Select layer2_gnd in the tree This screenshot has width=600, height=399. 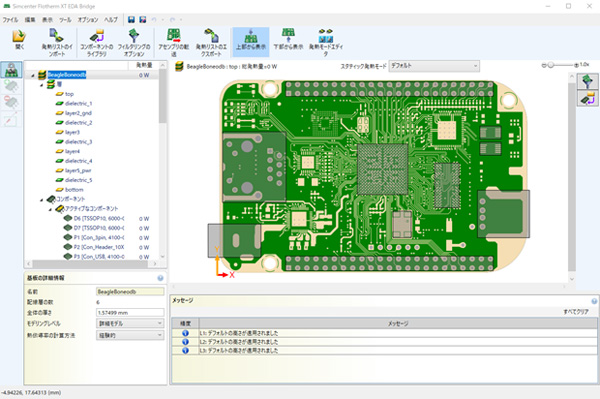(78, 113)
